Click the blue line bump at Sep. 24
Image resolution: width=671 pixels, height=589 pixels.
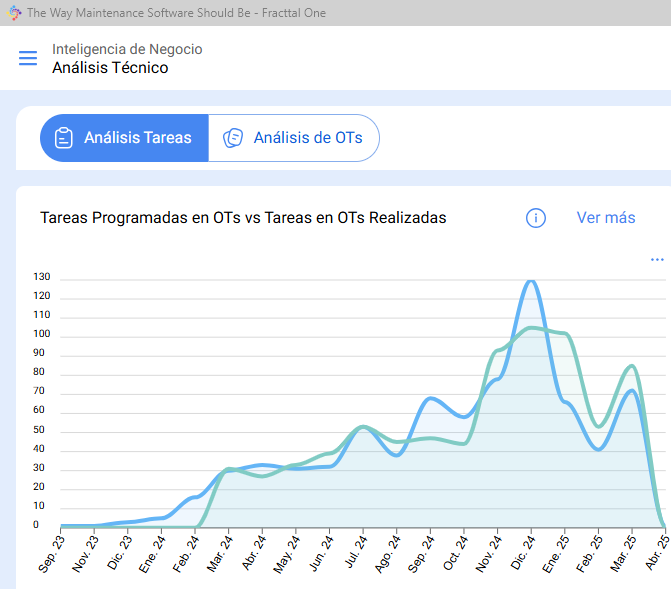(x=431, y=398)
